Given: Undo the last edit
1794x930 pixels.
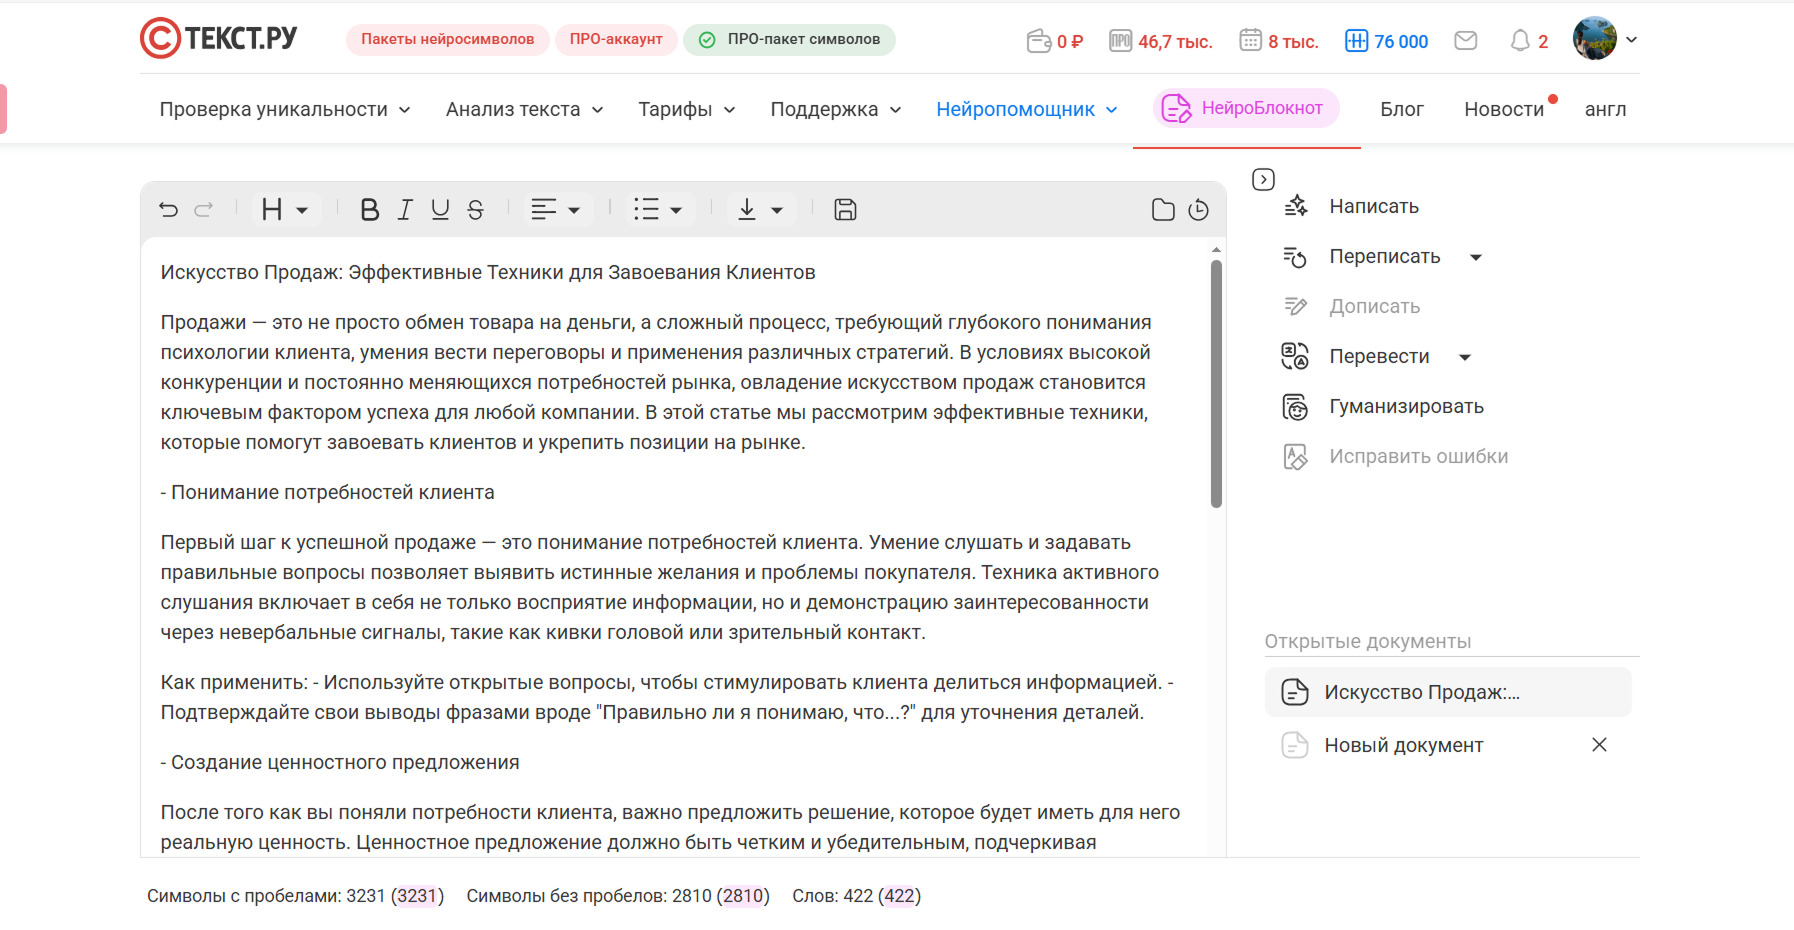Looking at the screenshot, I should pos(168,209).
